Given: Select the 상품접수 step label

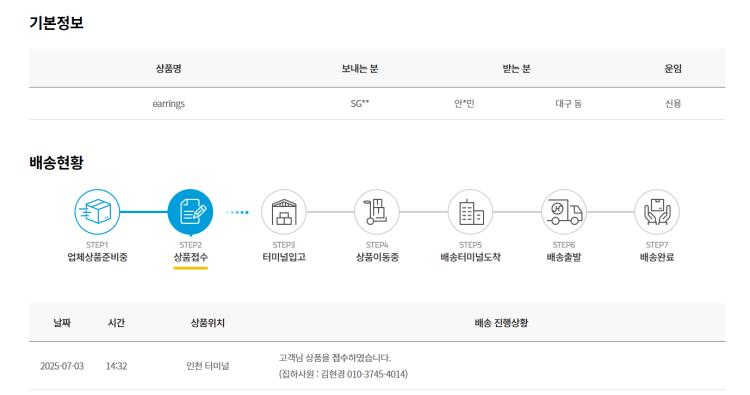Looking at the screenshot, I should (x=190, y=257).
